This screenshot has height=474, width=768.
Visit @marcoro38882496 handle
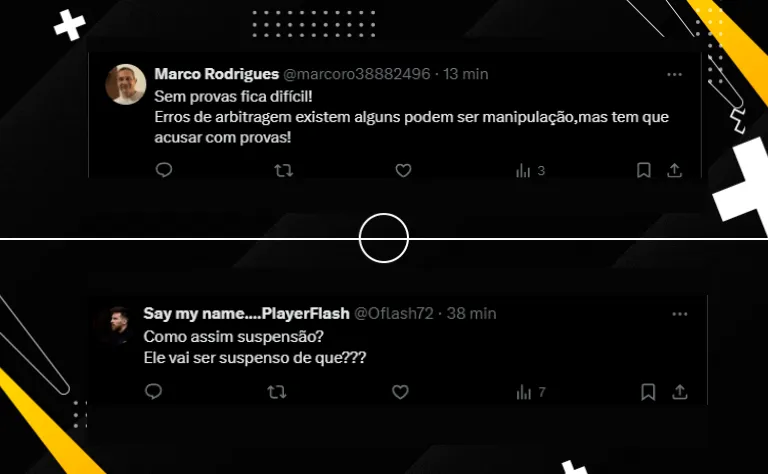click(357, 74)
